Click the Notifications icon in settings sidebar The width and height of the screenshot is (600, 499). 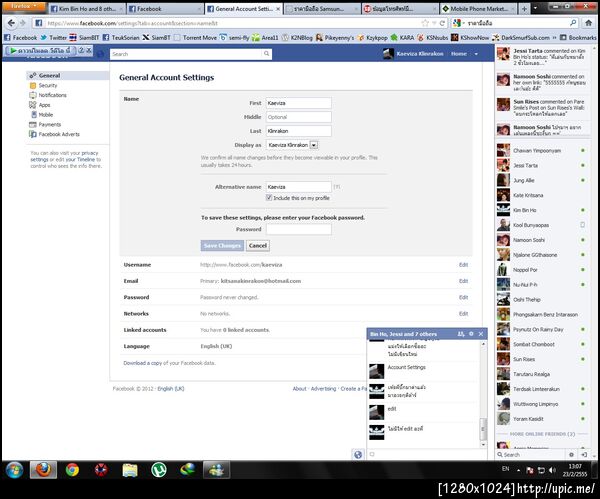33,95
